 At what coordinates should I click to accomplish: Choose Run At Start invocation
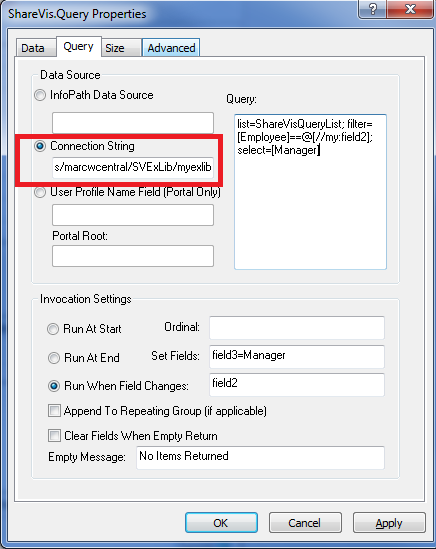point(53,329)
